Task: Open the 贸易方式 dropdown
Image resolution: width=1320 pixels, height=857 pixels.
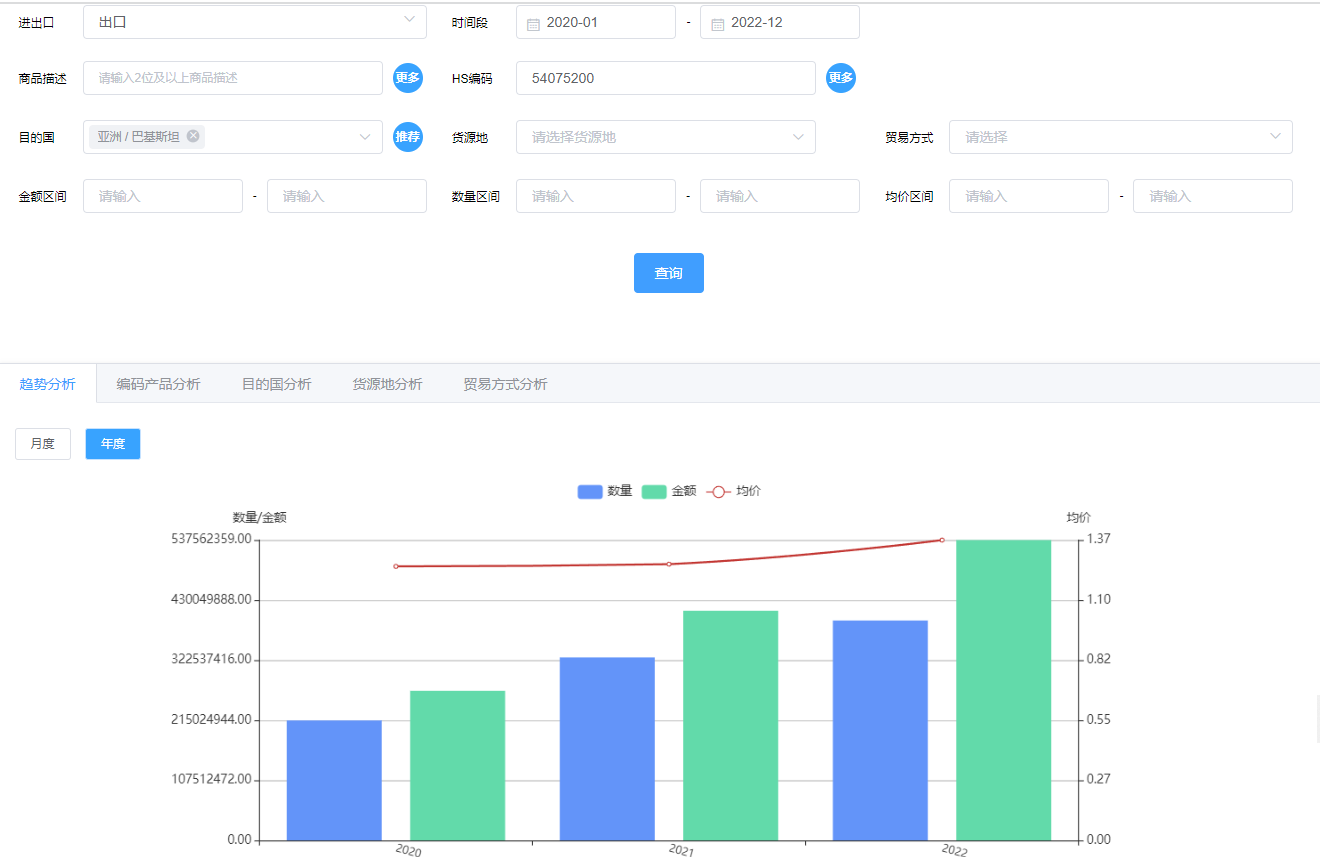Action: 1121,137
